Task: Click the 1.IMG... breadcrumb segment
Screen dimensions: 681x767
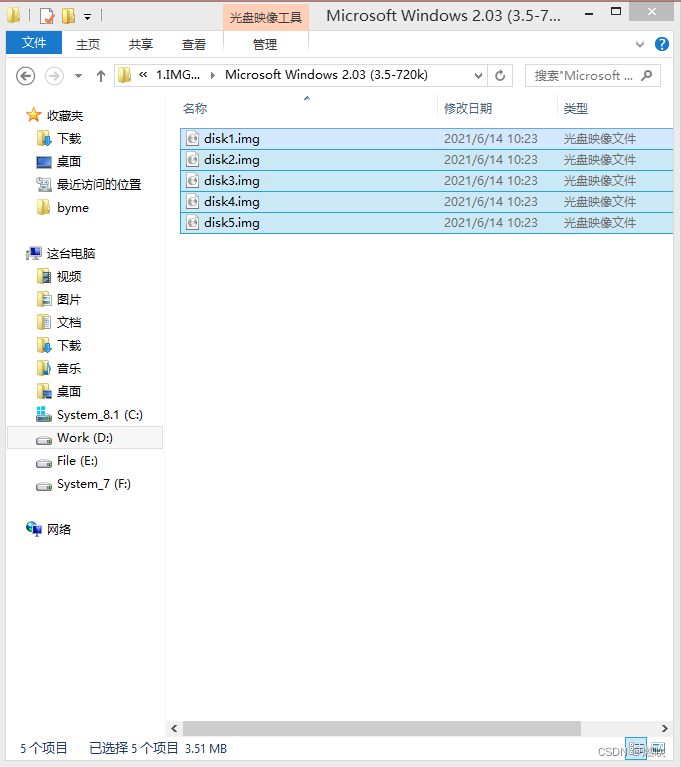Action: (178, 75)
